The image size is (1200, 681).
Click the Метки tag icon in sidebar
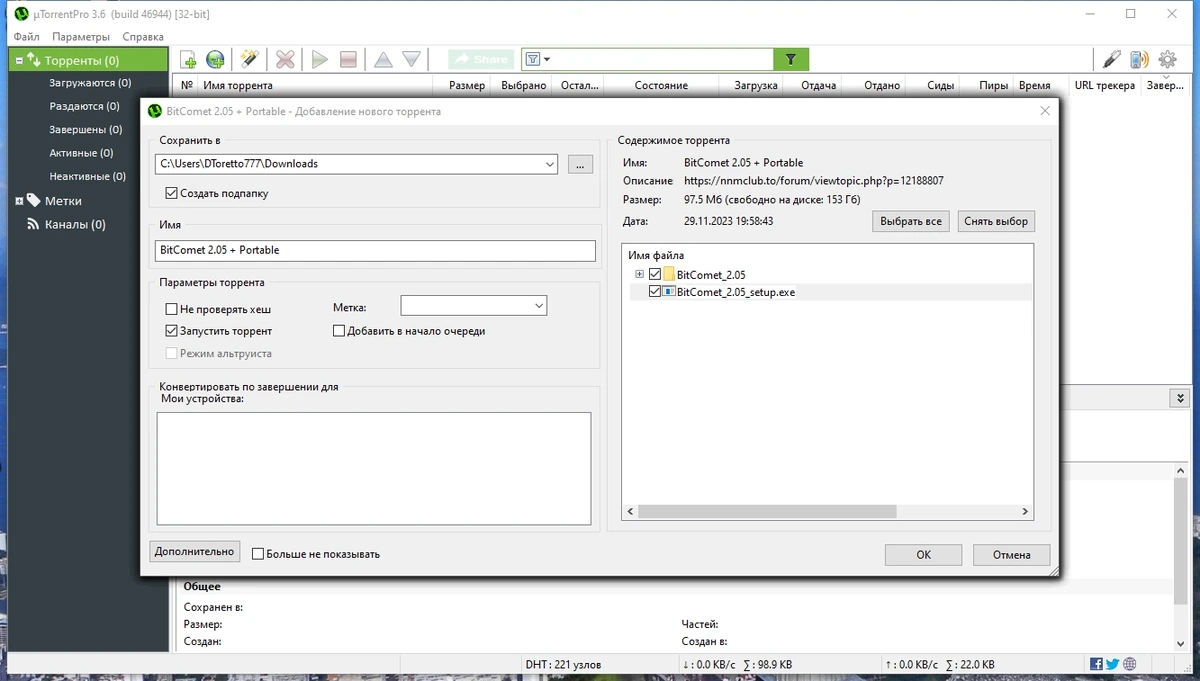coord(33,200)
